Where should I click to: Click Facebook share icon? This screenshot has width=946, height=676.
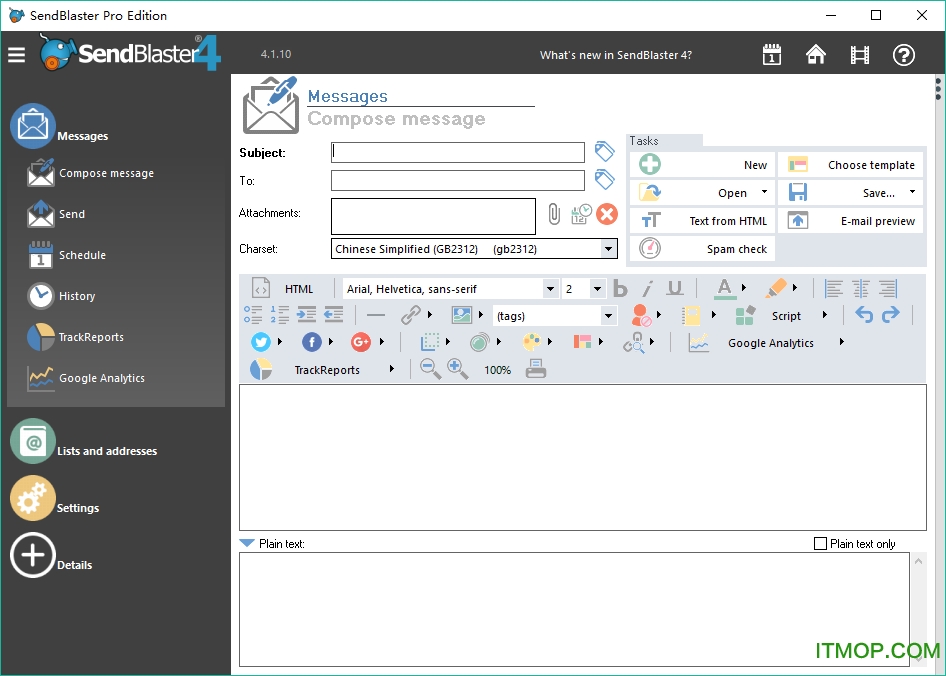(x=311, y=342)
